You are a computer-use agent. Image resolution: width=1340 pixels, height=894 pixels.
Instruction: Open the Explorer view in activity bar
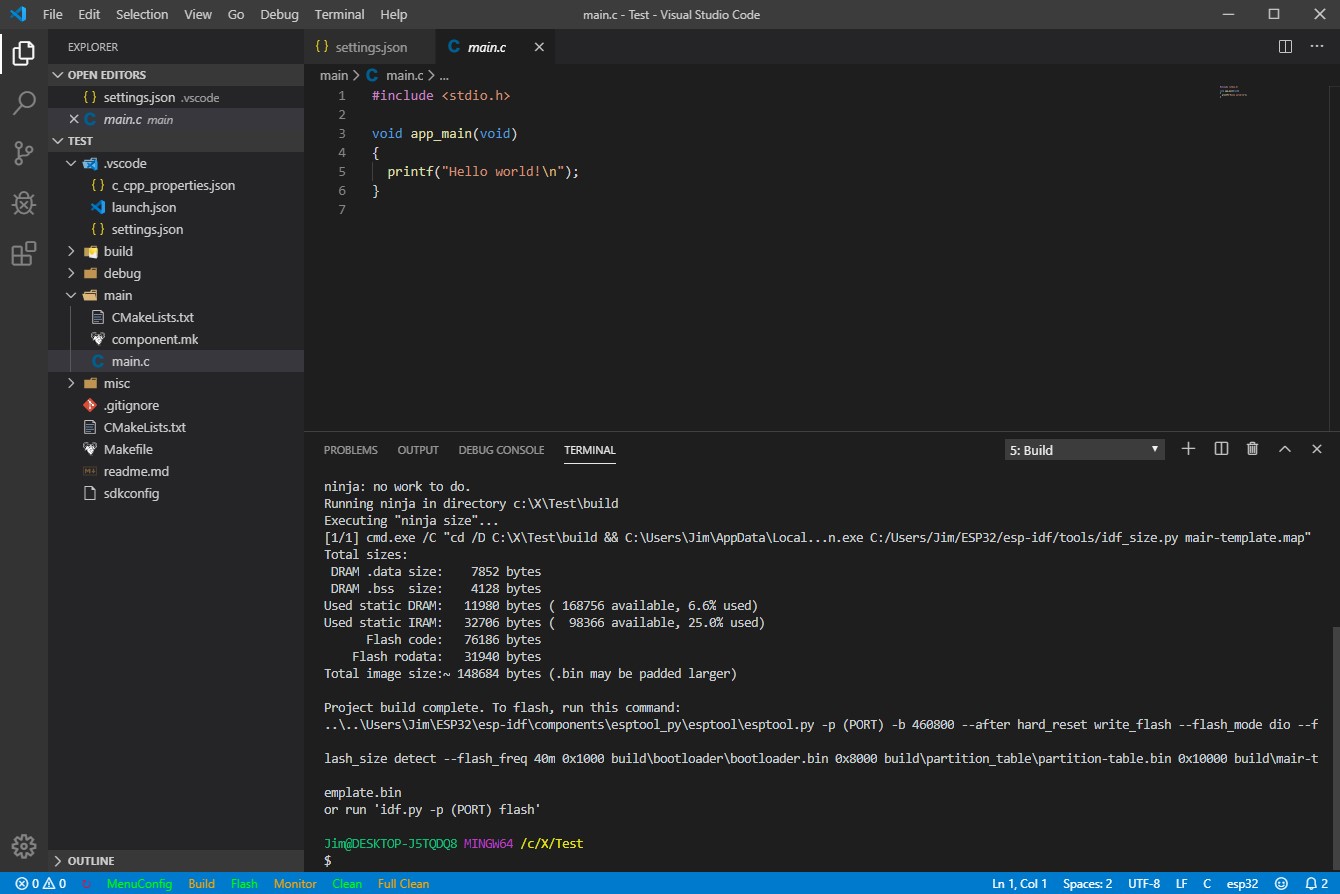(24, 52)
